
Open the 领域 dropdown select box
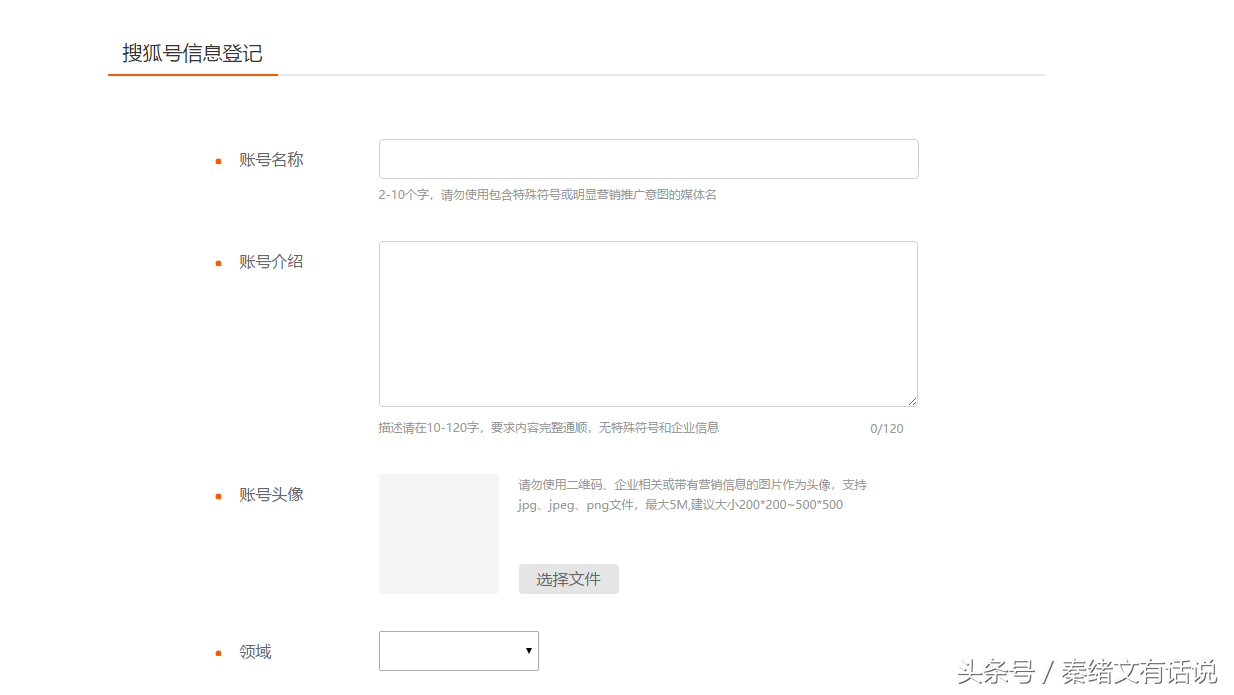[458, 651]
